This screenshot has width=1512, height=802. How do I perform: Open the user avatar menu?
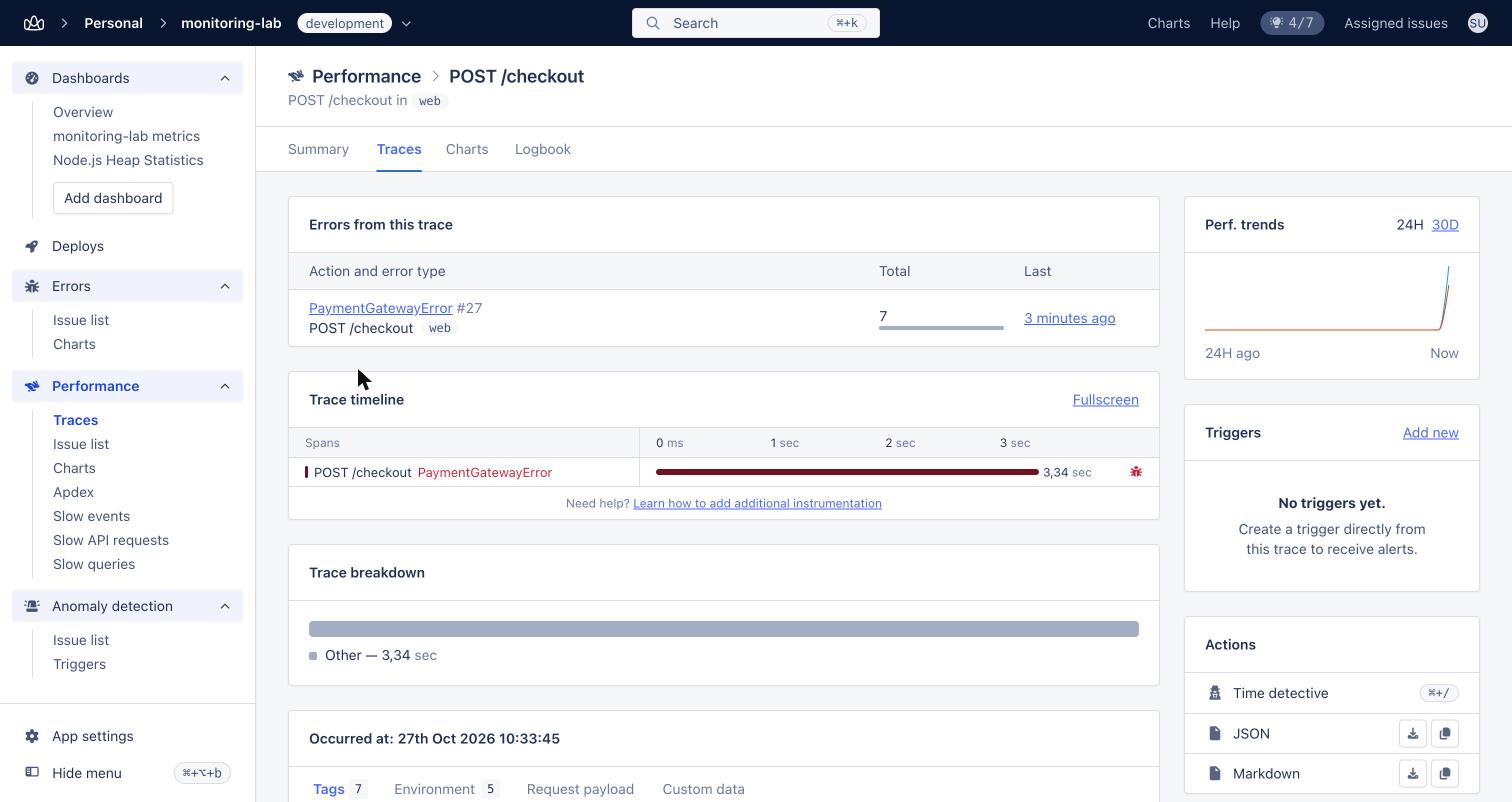point(1477,23)
